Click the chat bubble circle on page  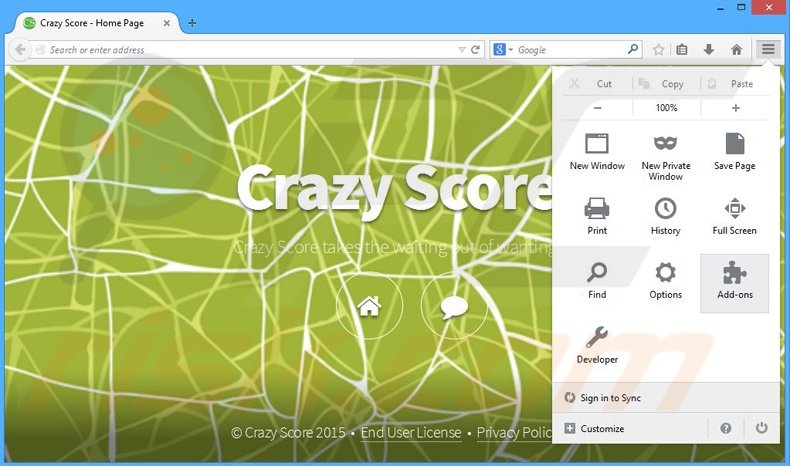pyautogui.click(x=454, y=306)
